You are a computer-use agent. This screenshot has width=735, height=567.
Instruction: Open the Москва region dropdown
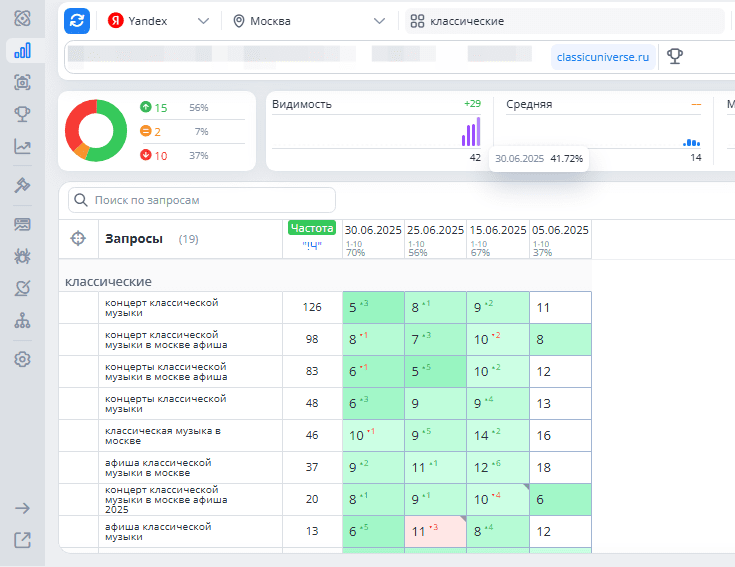pyautogui.click(x=309, y=21)
